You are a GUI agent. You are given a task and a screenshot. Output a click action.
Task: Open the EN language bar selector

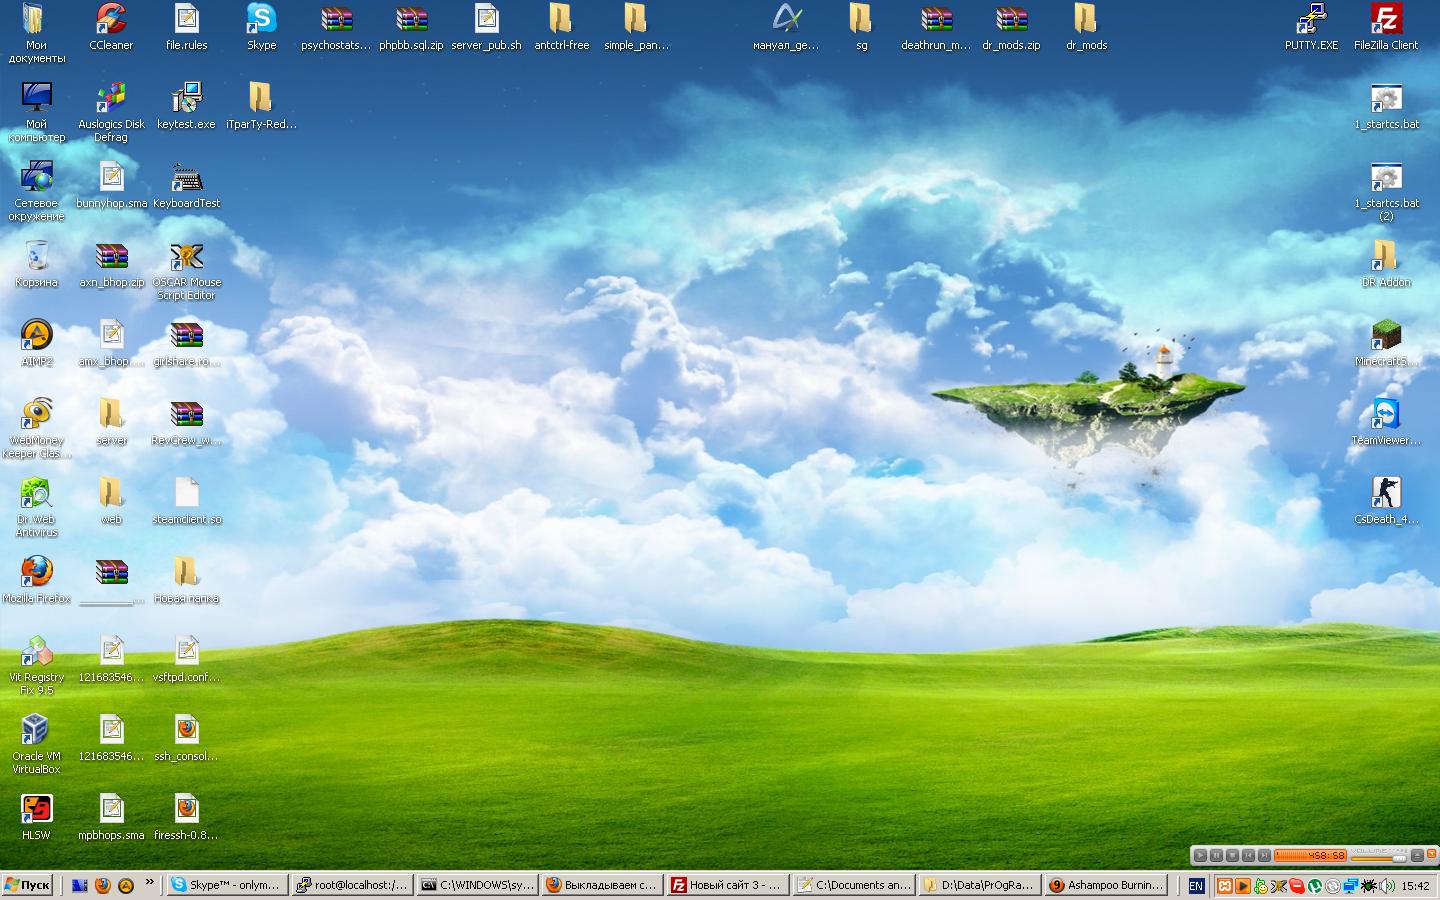[1196, 886]
